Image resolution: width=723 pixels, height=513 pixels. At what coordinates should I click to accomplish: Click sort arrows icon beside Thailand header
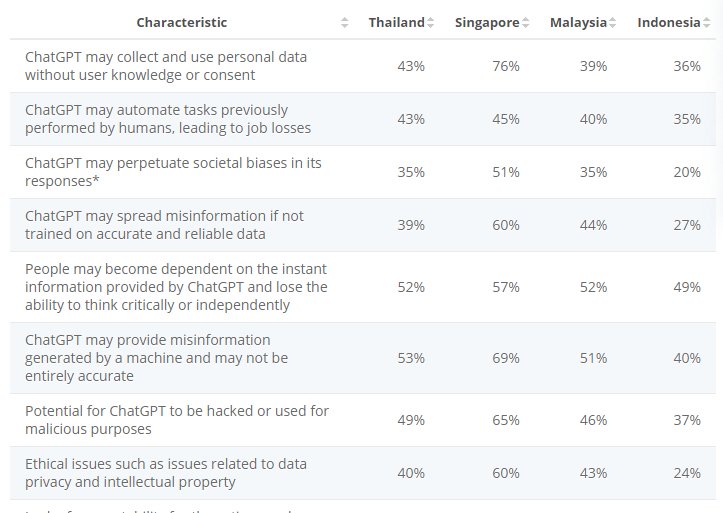coord(431,23)
